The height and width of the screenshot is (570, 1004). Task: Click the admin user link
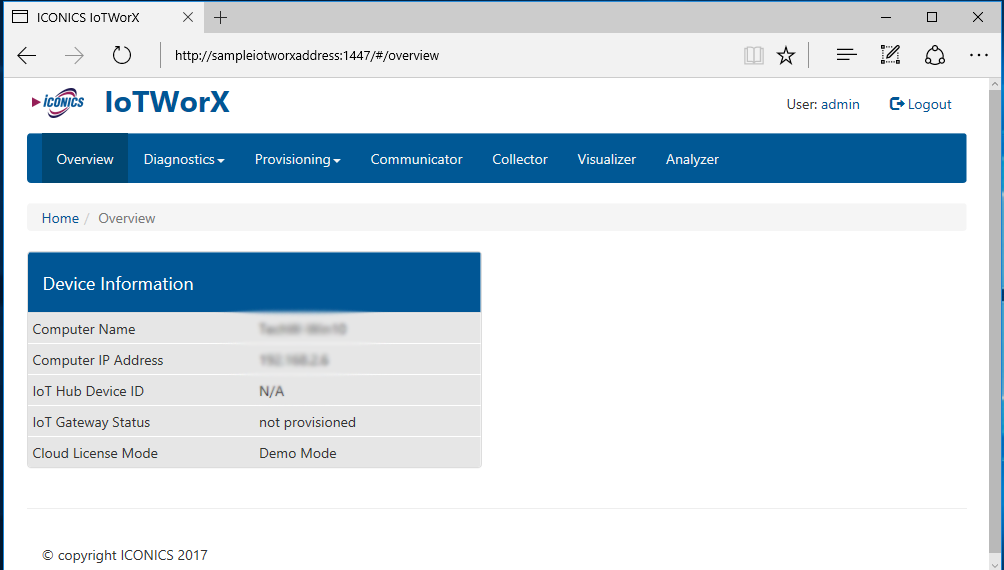coord(840,104)
